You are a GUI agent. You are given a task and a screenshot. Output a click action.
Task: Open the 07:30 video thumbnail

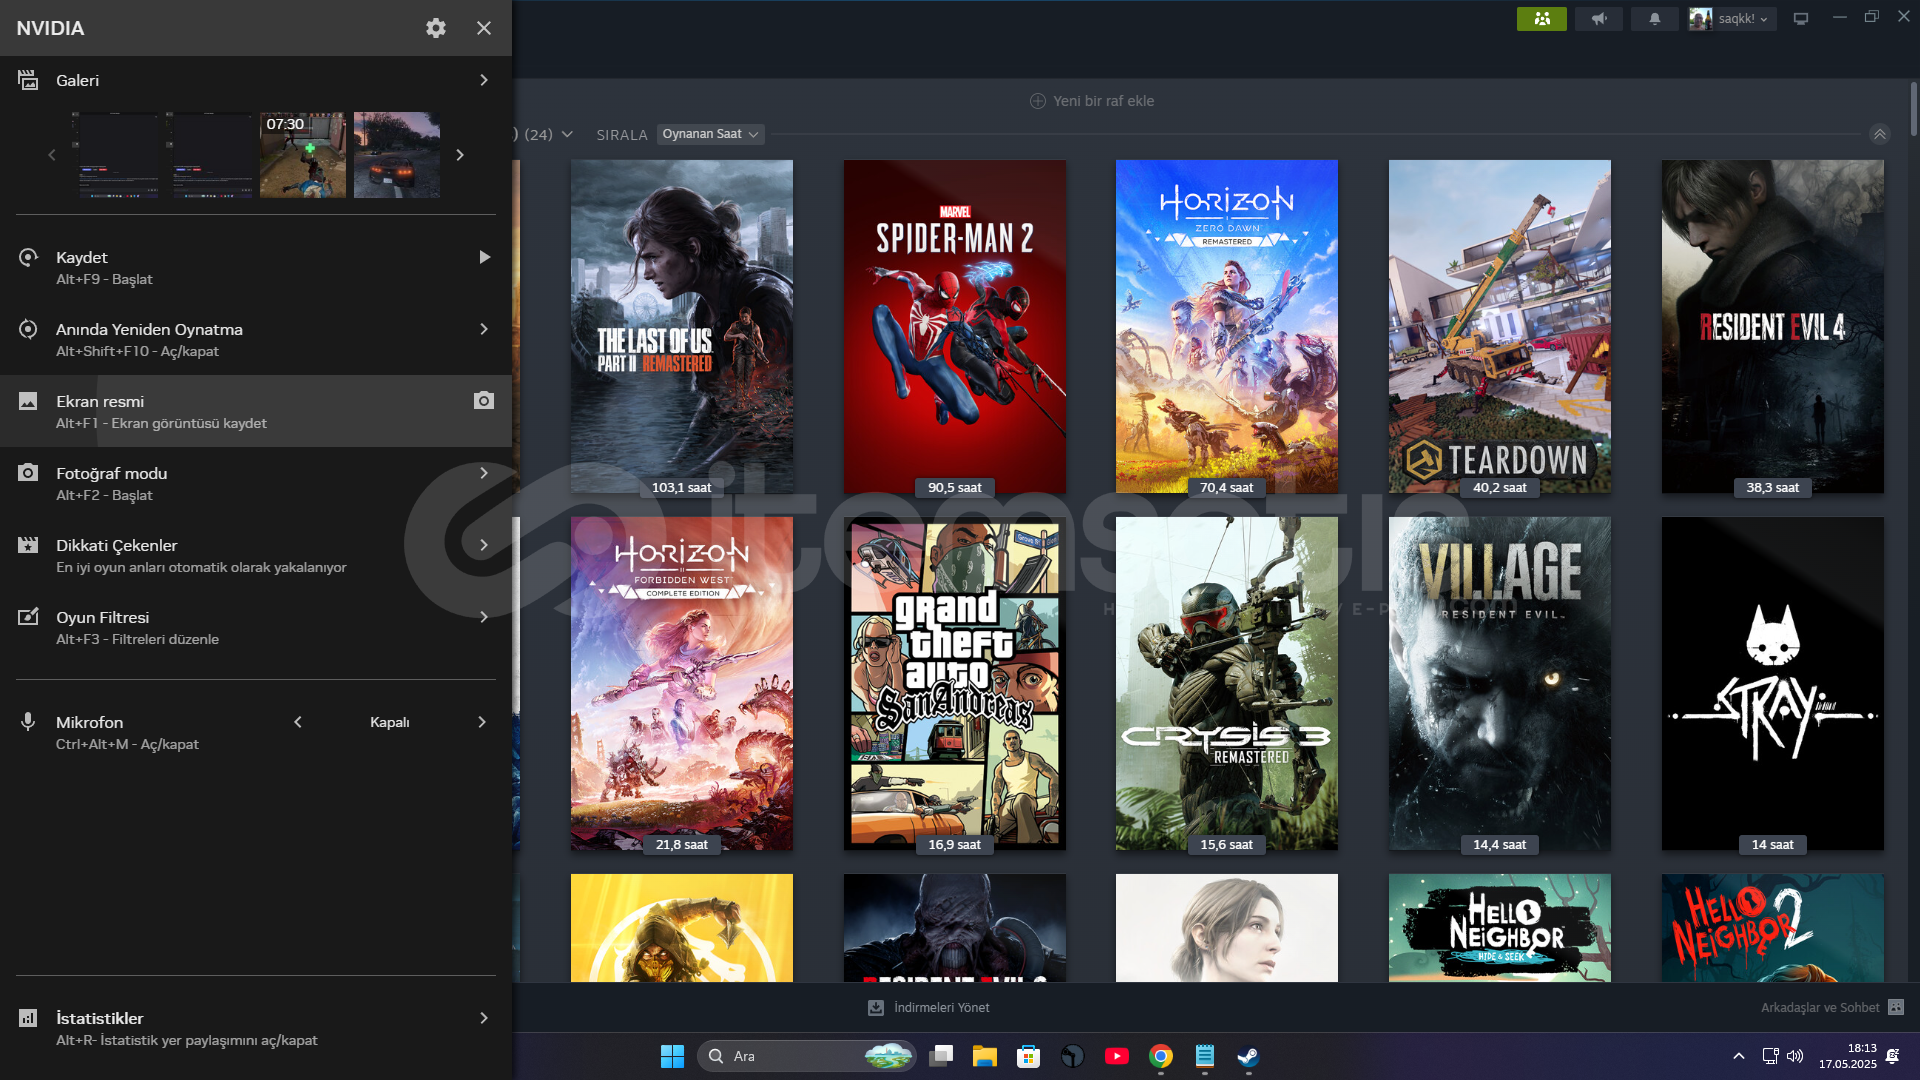[303, 155]
